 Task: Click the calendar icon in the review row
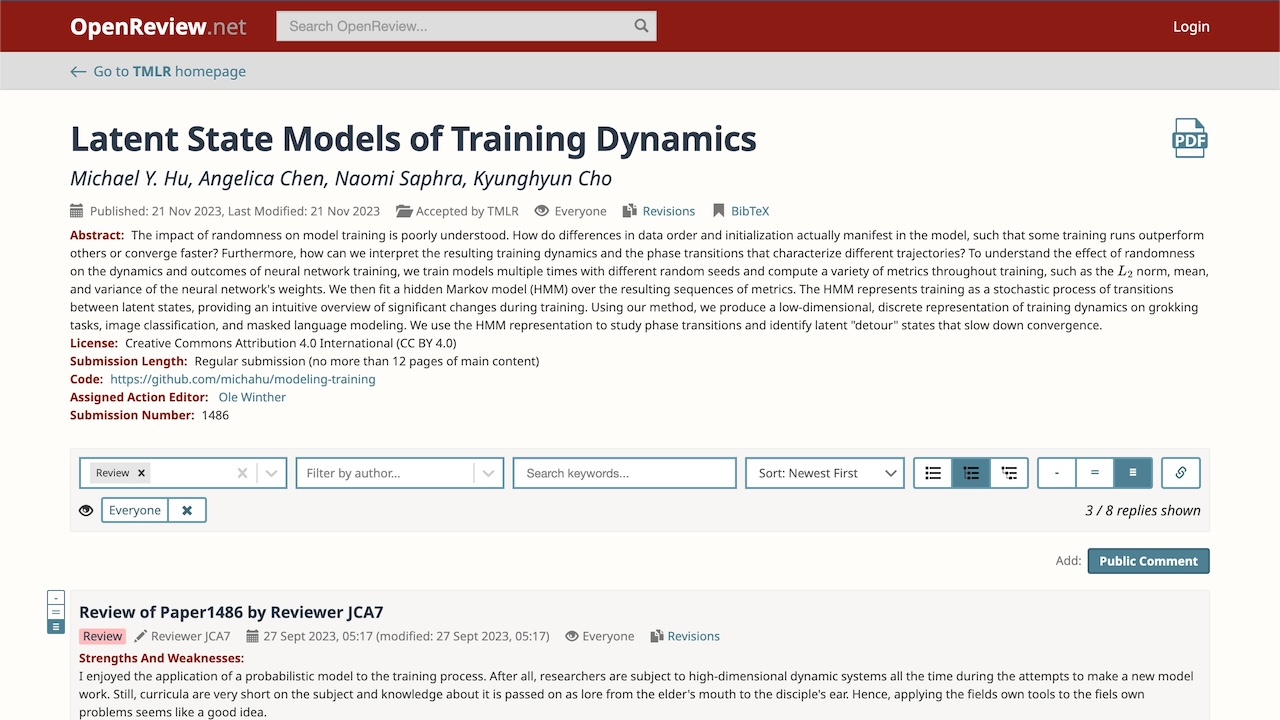253,636
